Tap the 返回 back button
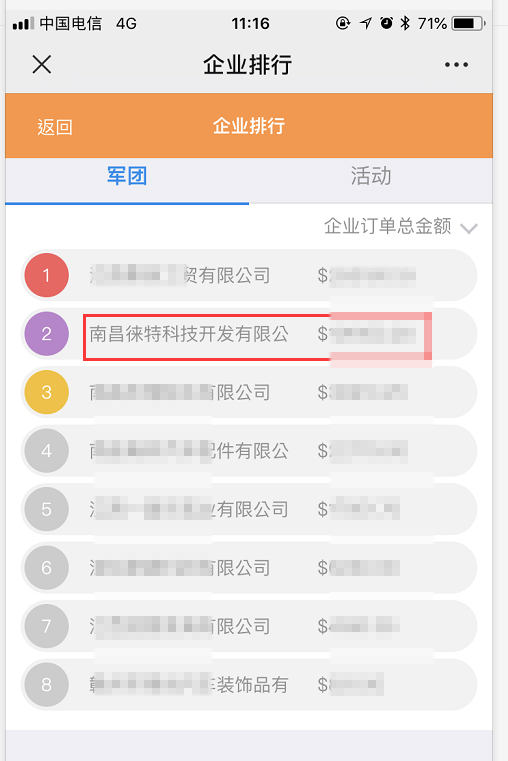The image size is (508, 761). click(55, 127)
